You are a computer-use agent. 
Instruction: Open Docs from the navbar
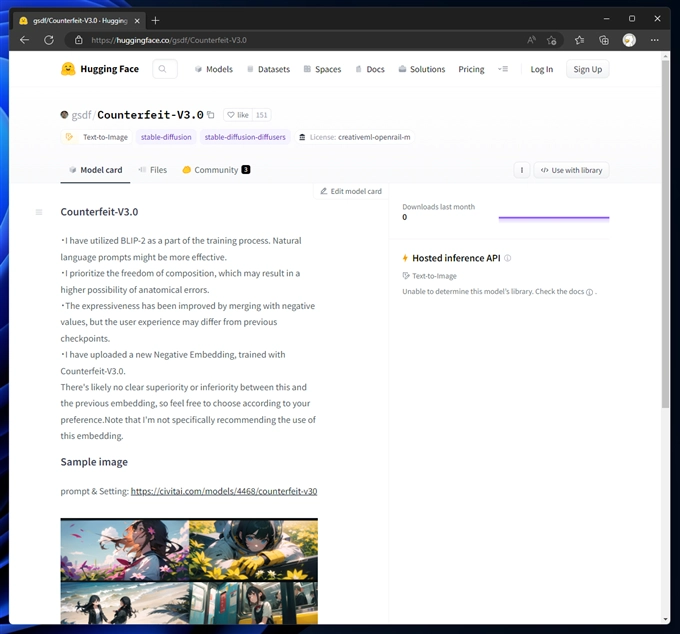point(370,69)
